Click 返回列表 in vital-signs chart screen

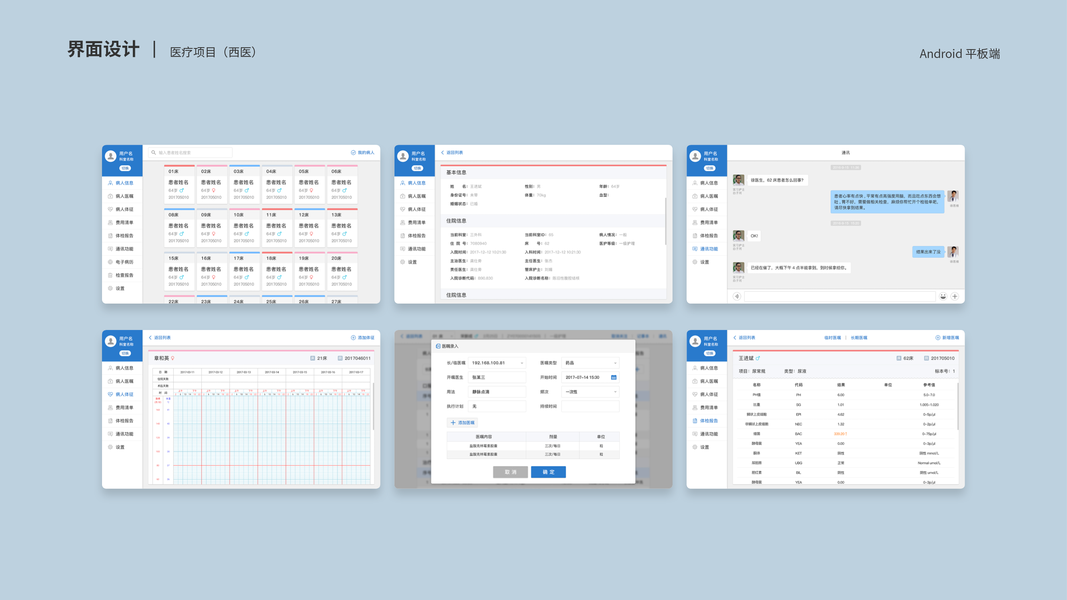click(160, 337)
